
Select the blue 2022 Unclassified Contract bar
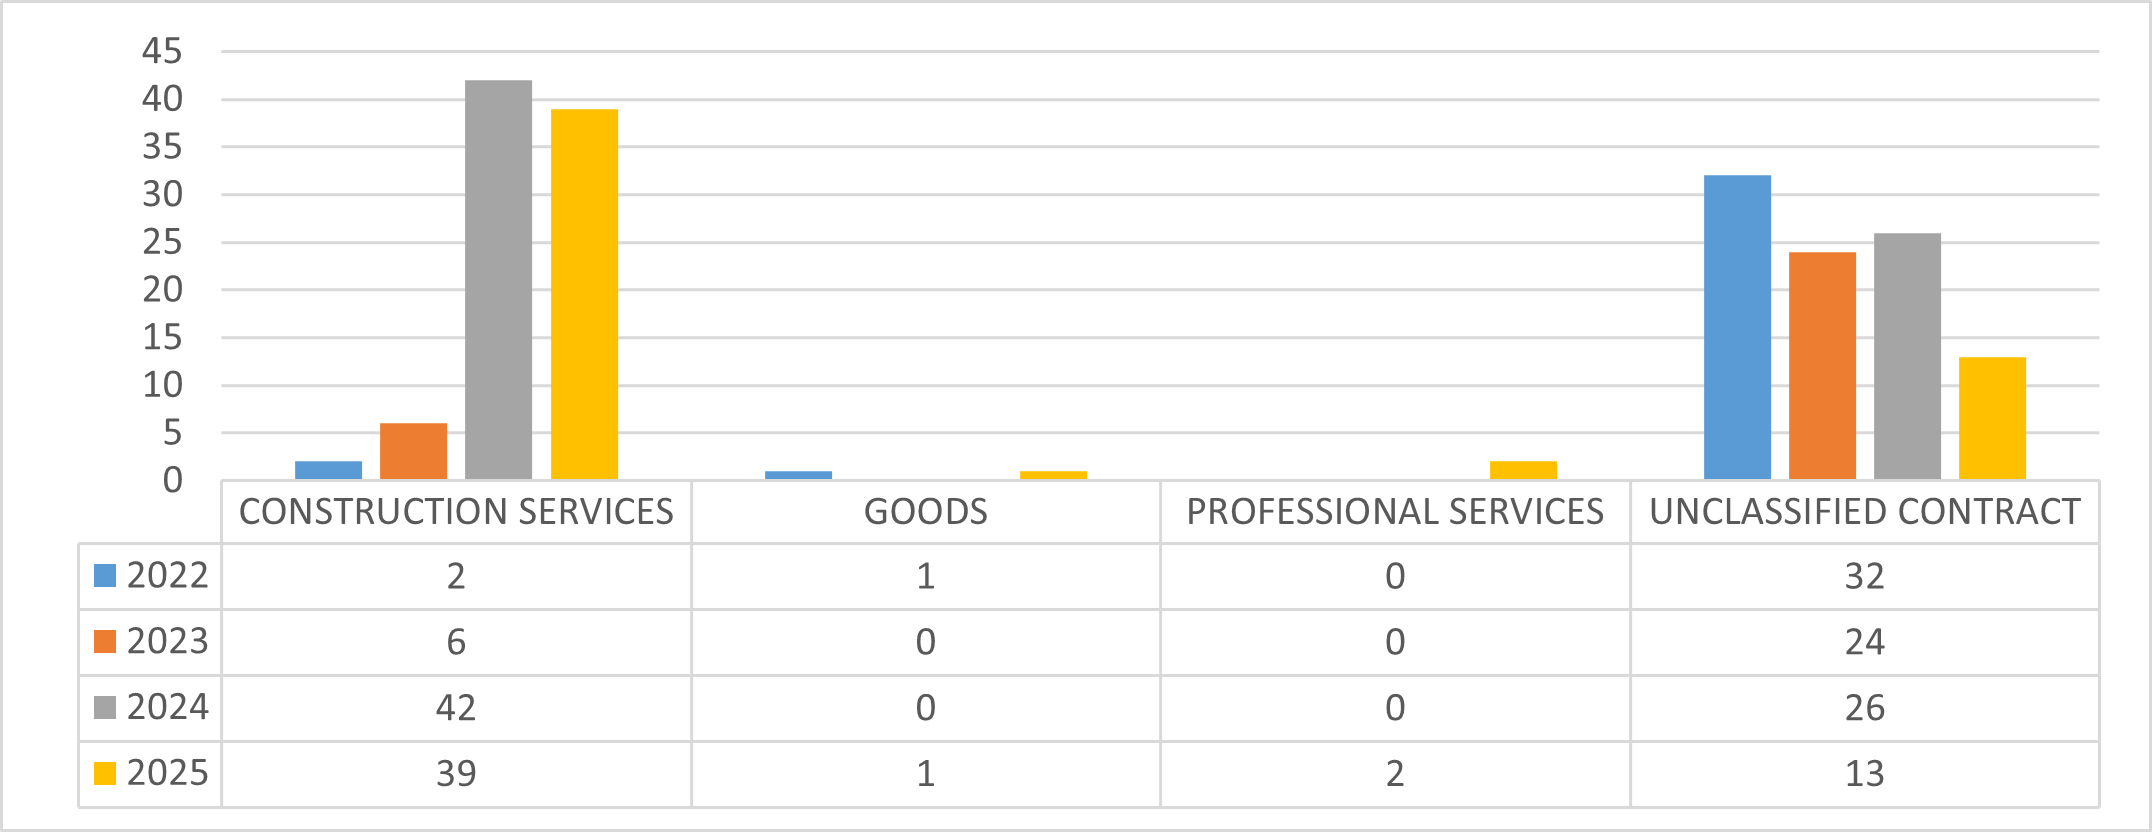[1737, 327]
